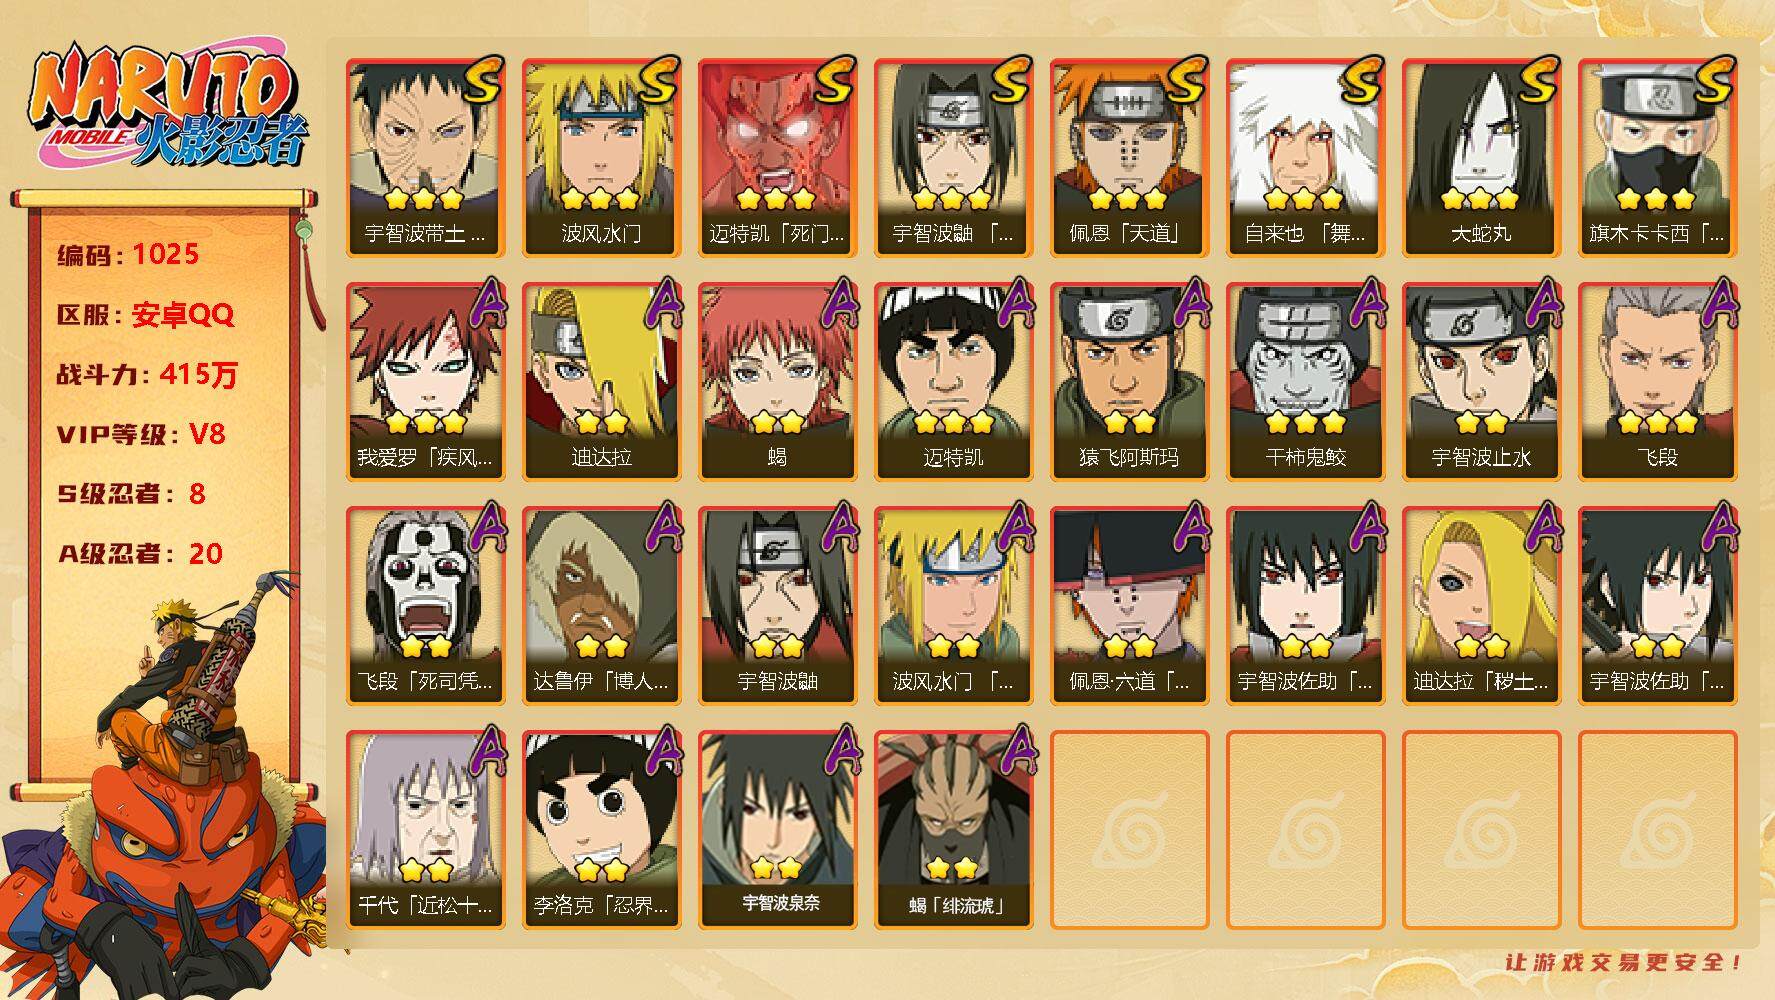The height and width of the screenshot is (1000, 1775).
Task: Click the Naruto Mobile 火影忍者 logo
Action: 164,108
